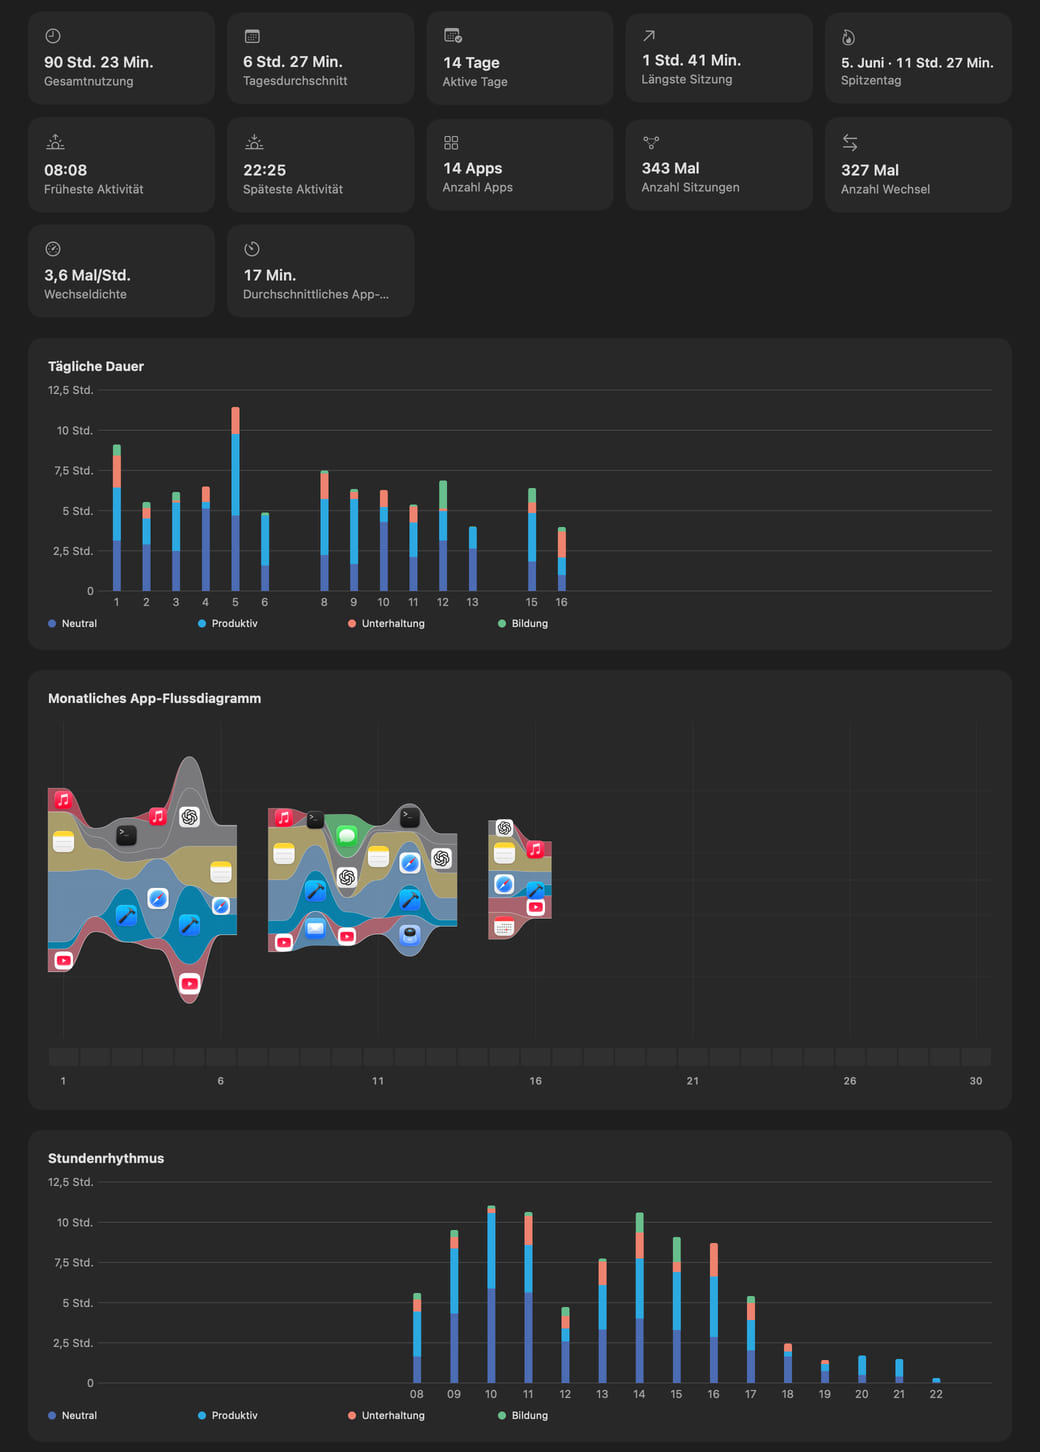Click the grid icon above Anzahl Apps
1040x1452 pixels.
tap(451, 143)
